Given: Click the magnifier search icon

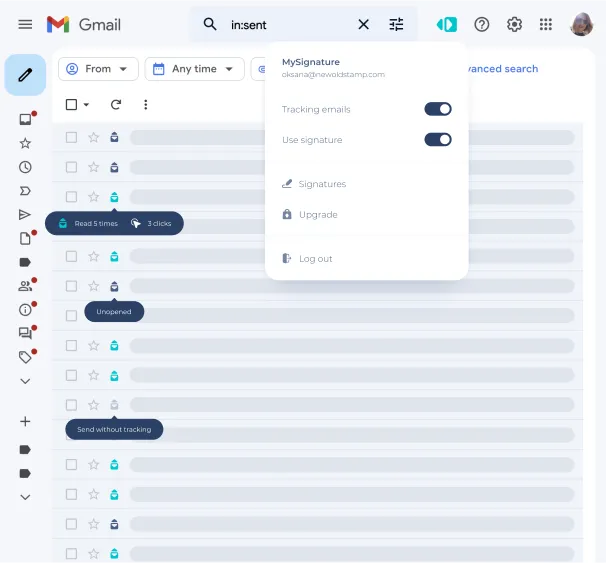Looking at the screenshot, I should (x=210, y=24).
